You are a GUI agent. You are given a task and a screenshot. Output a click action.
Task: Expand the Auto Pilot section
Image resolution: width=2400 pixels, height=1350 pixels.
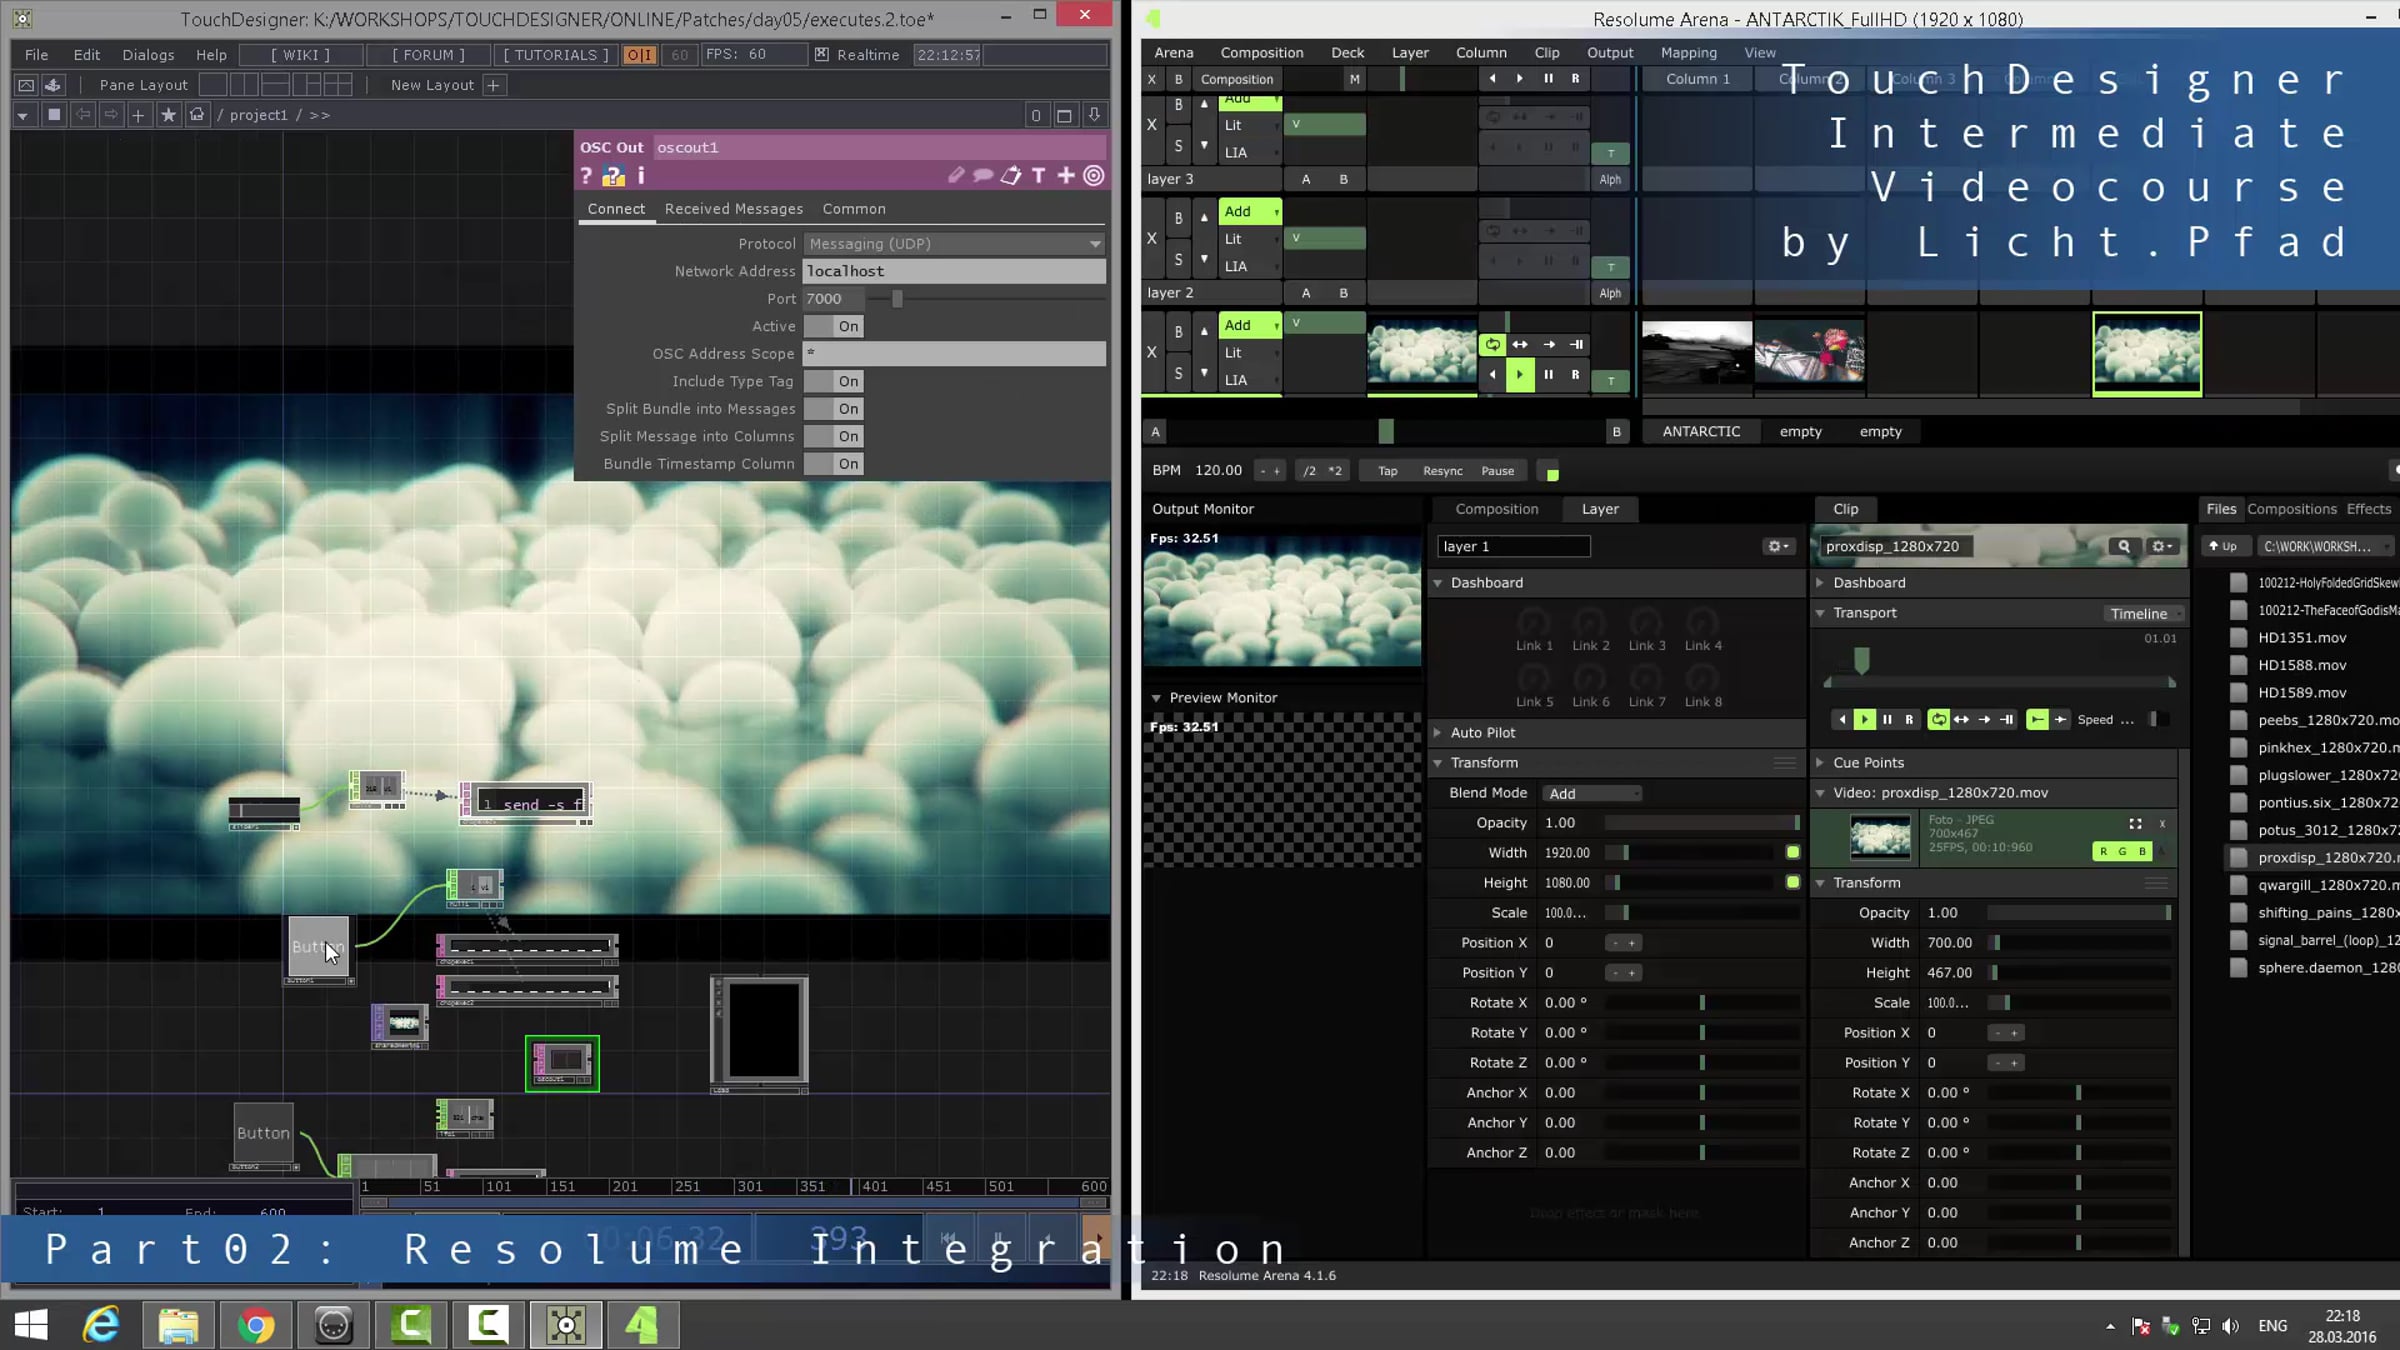coord(1437,733)
